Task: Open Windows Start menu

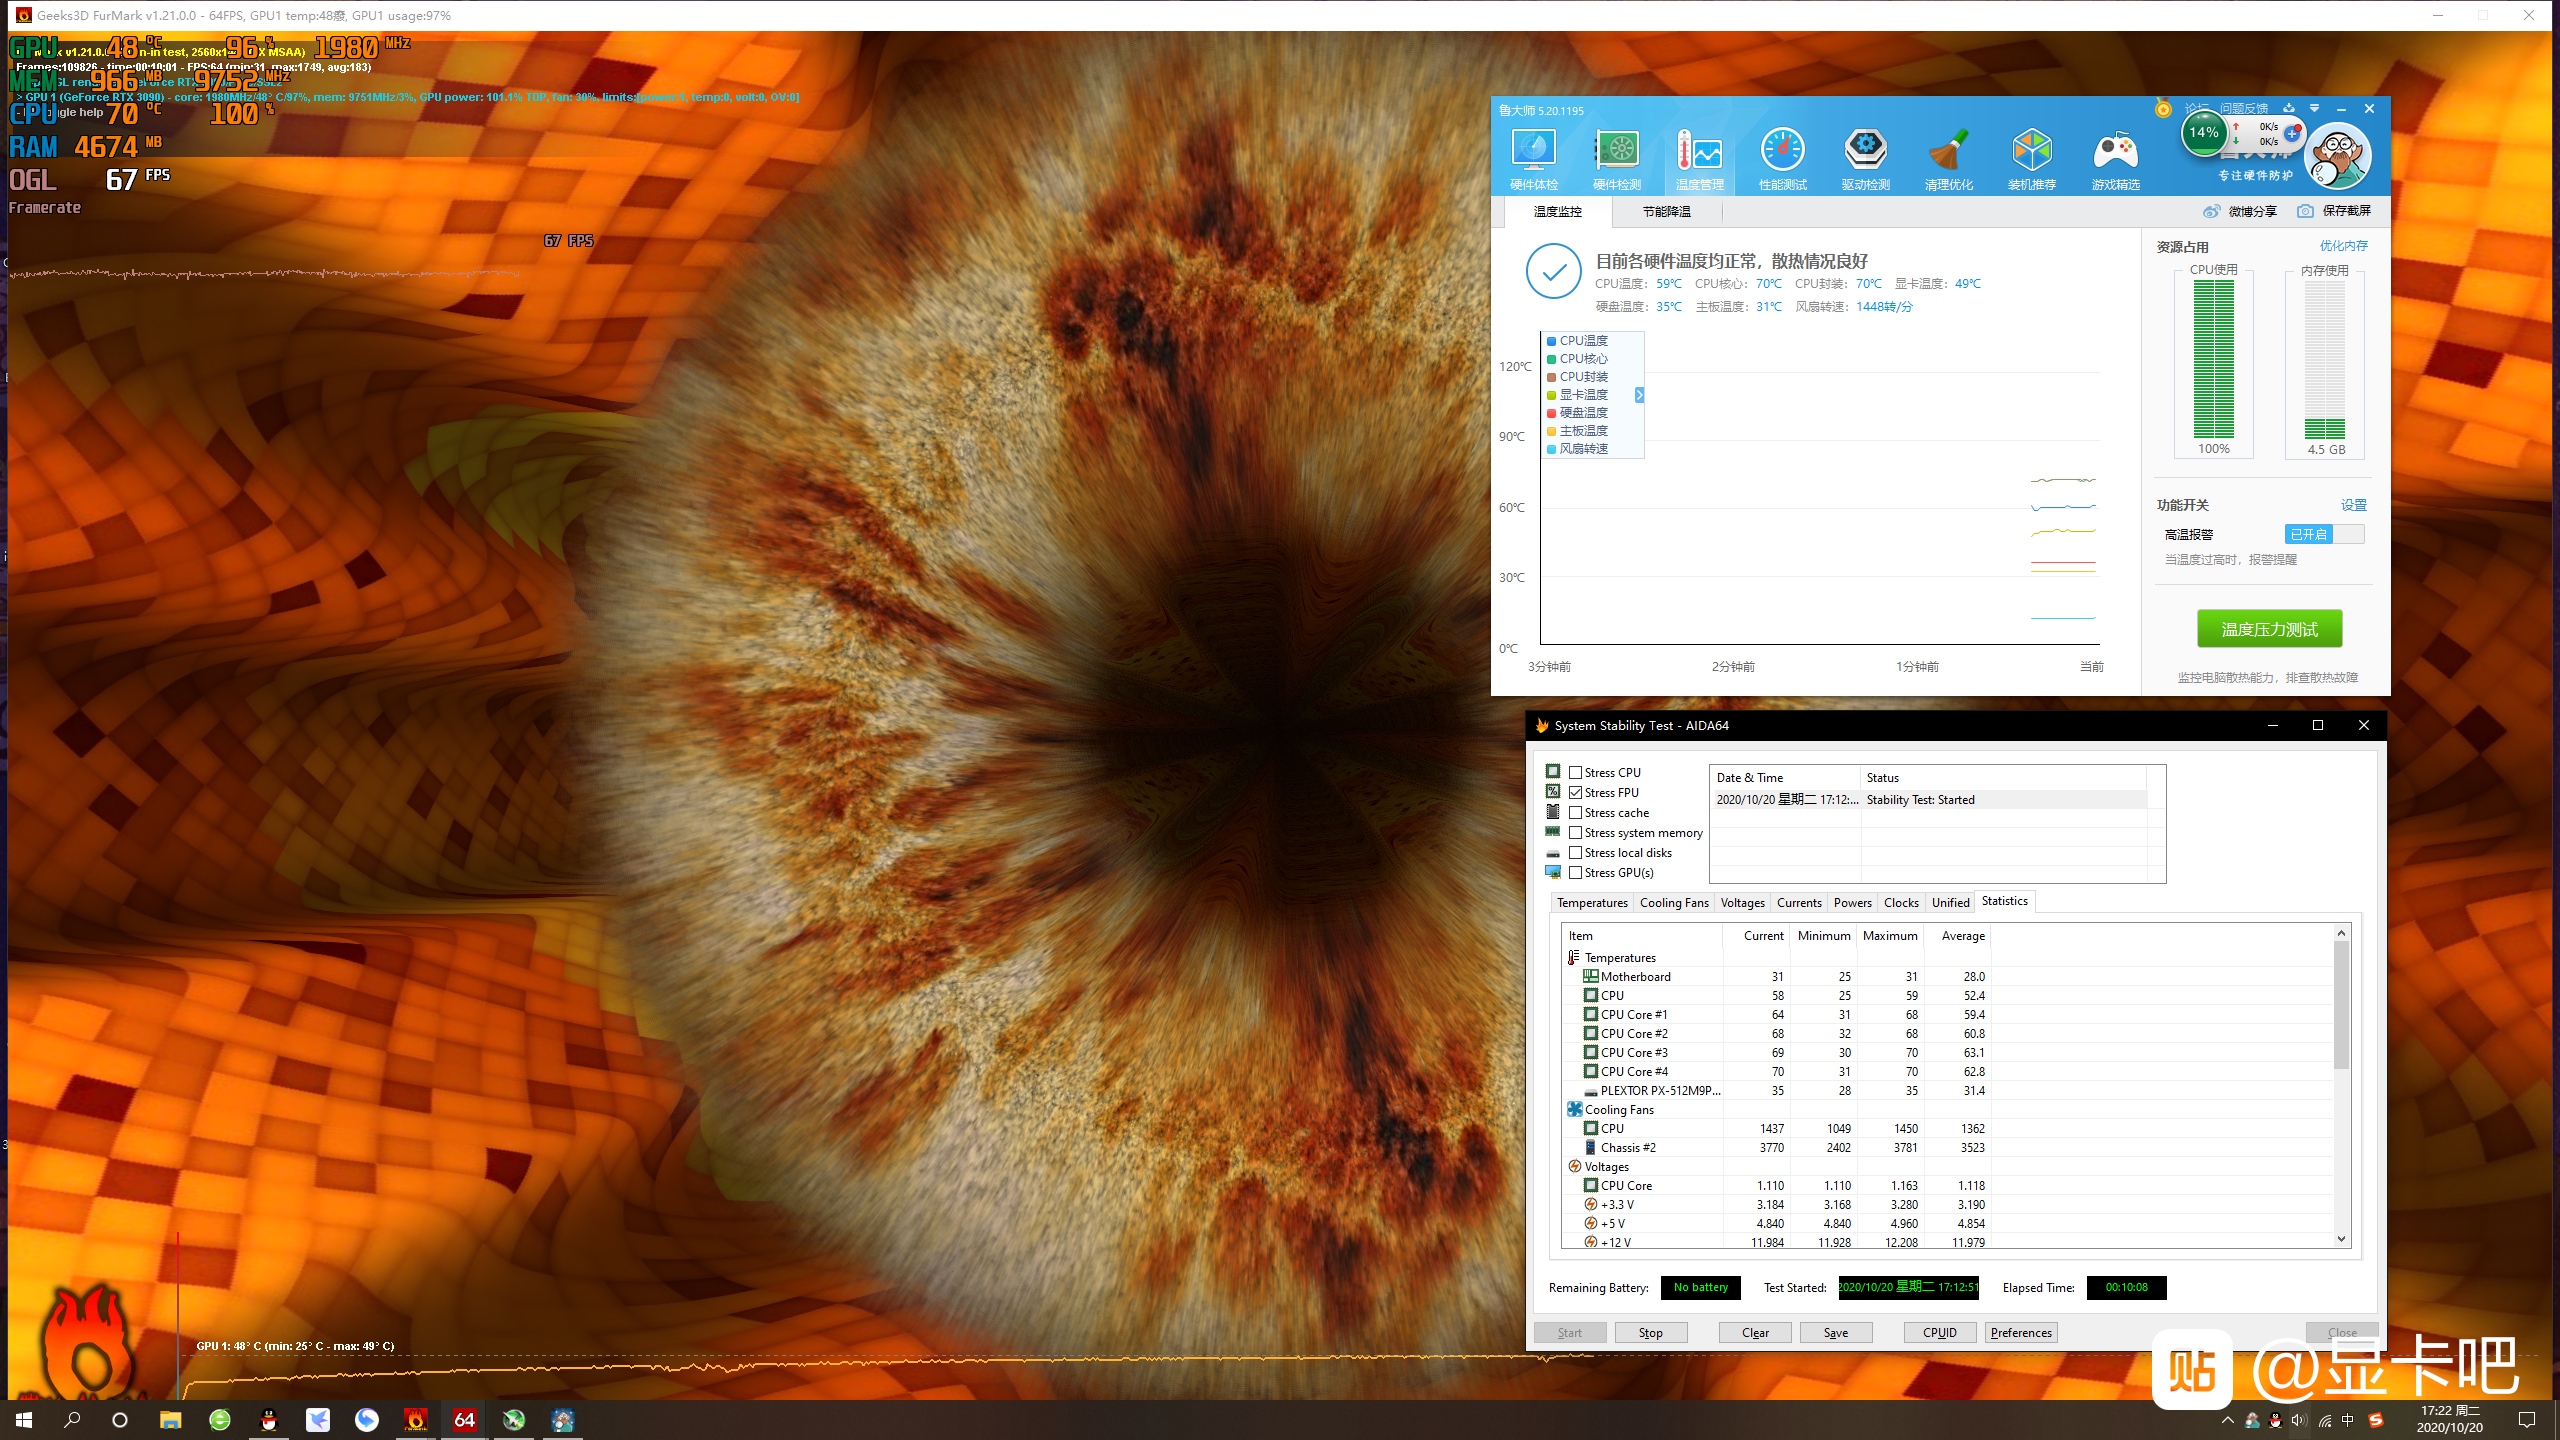Action: 24,1420
